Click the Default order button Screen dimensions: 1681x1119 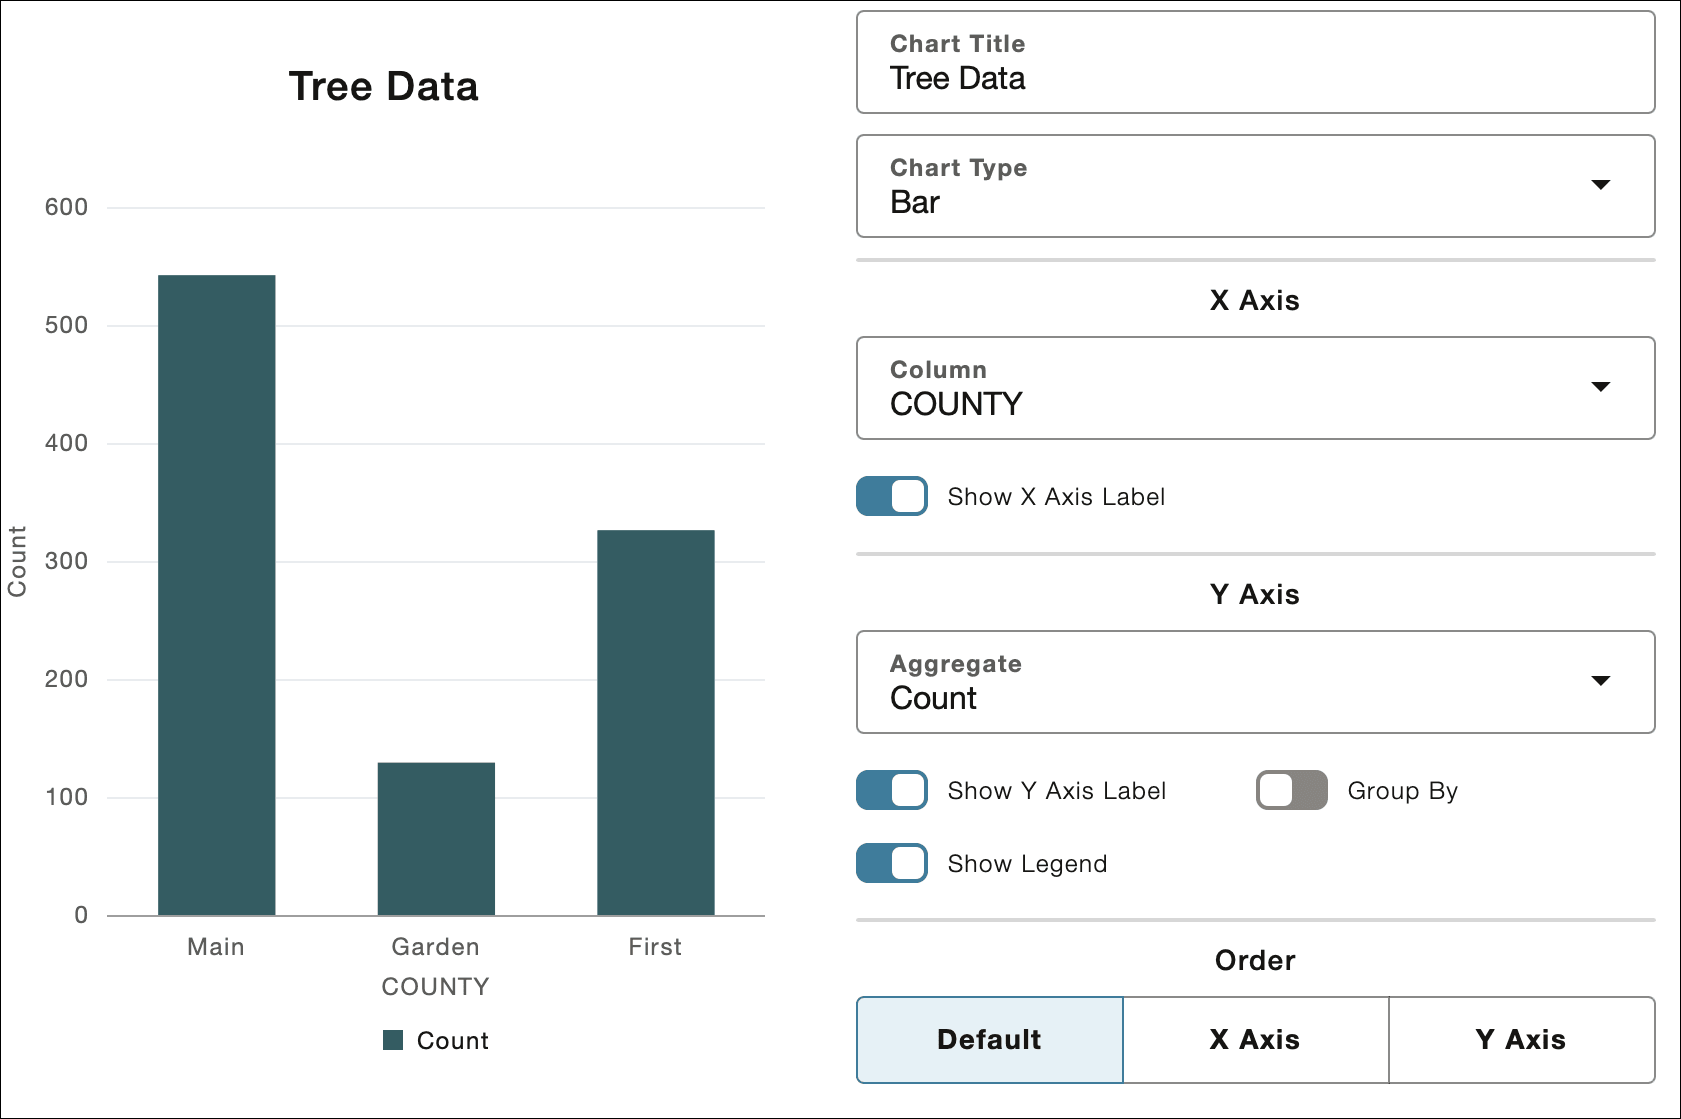[988, 1039]
